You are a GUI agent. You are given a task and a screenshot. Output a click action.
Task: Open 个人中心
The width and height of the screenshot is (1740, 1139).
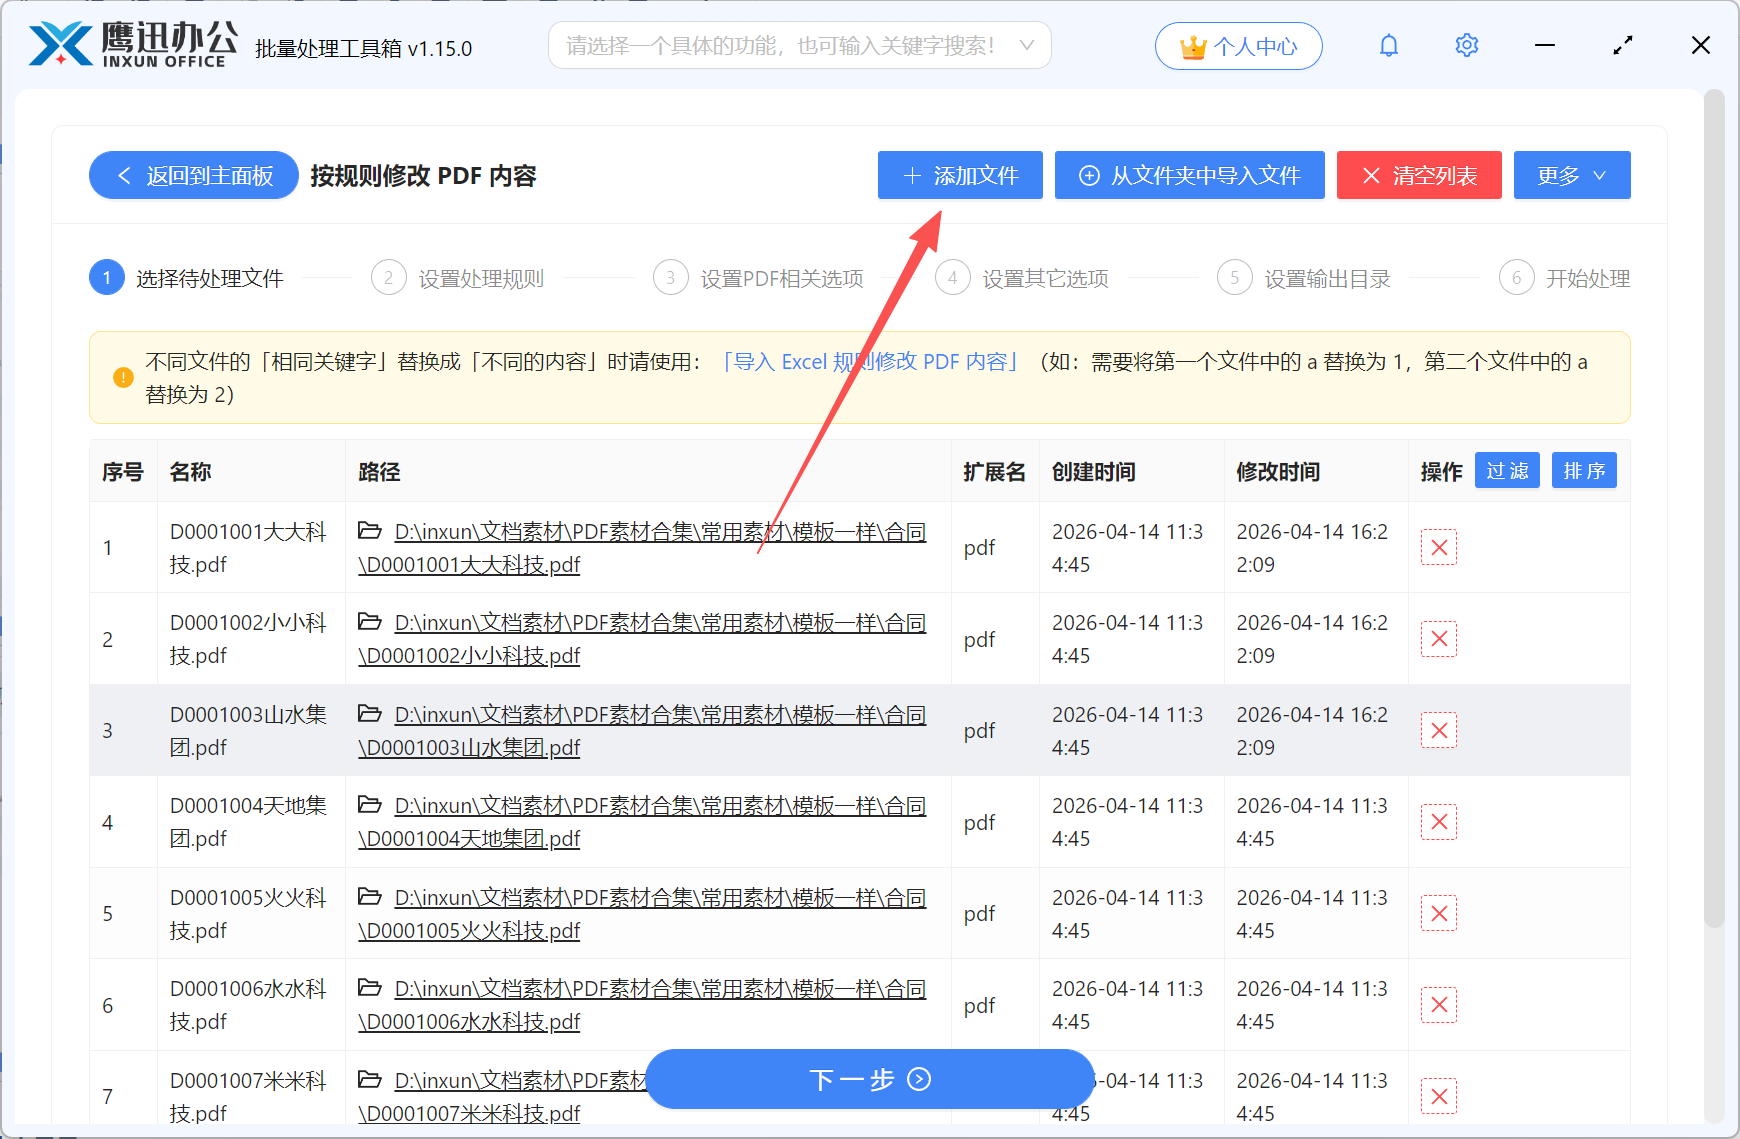point(1238,45)
